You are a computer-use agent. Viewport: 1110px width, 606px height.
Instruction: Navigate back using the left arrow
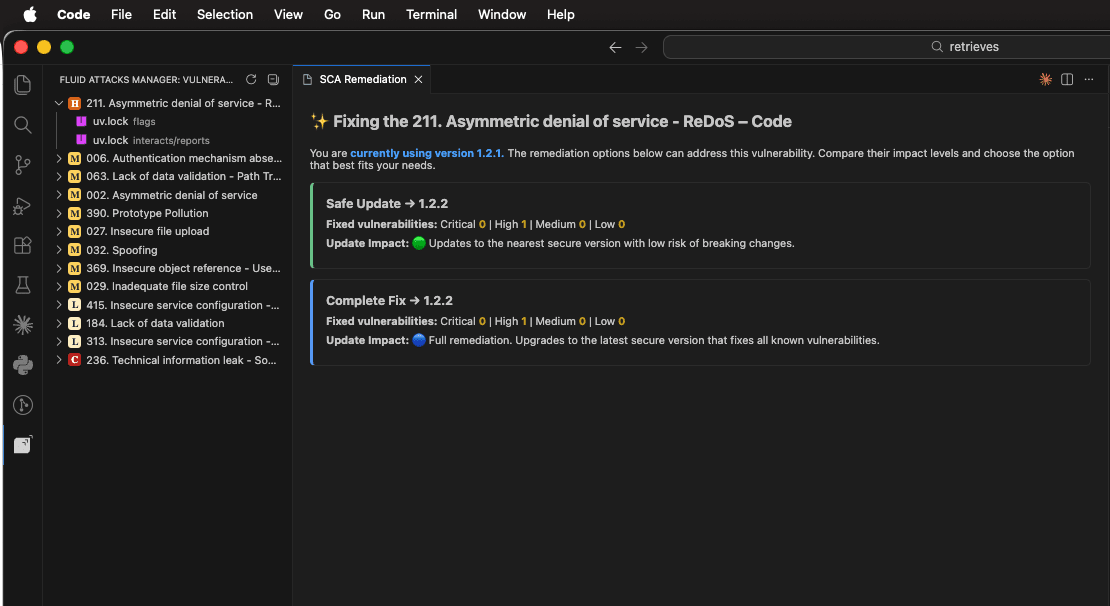coord(615,46)
